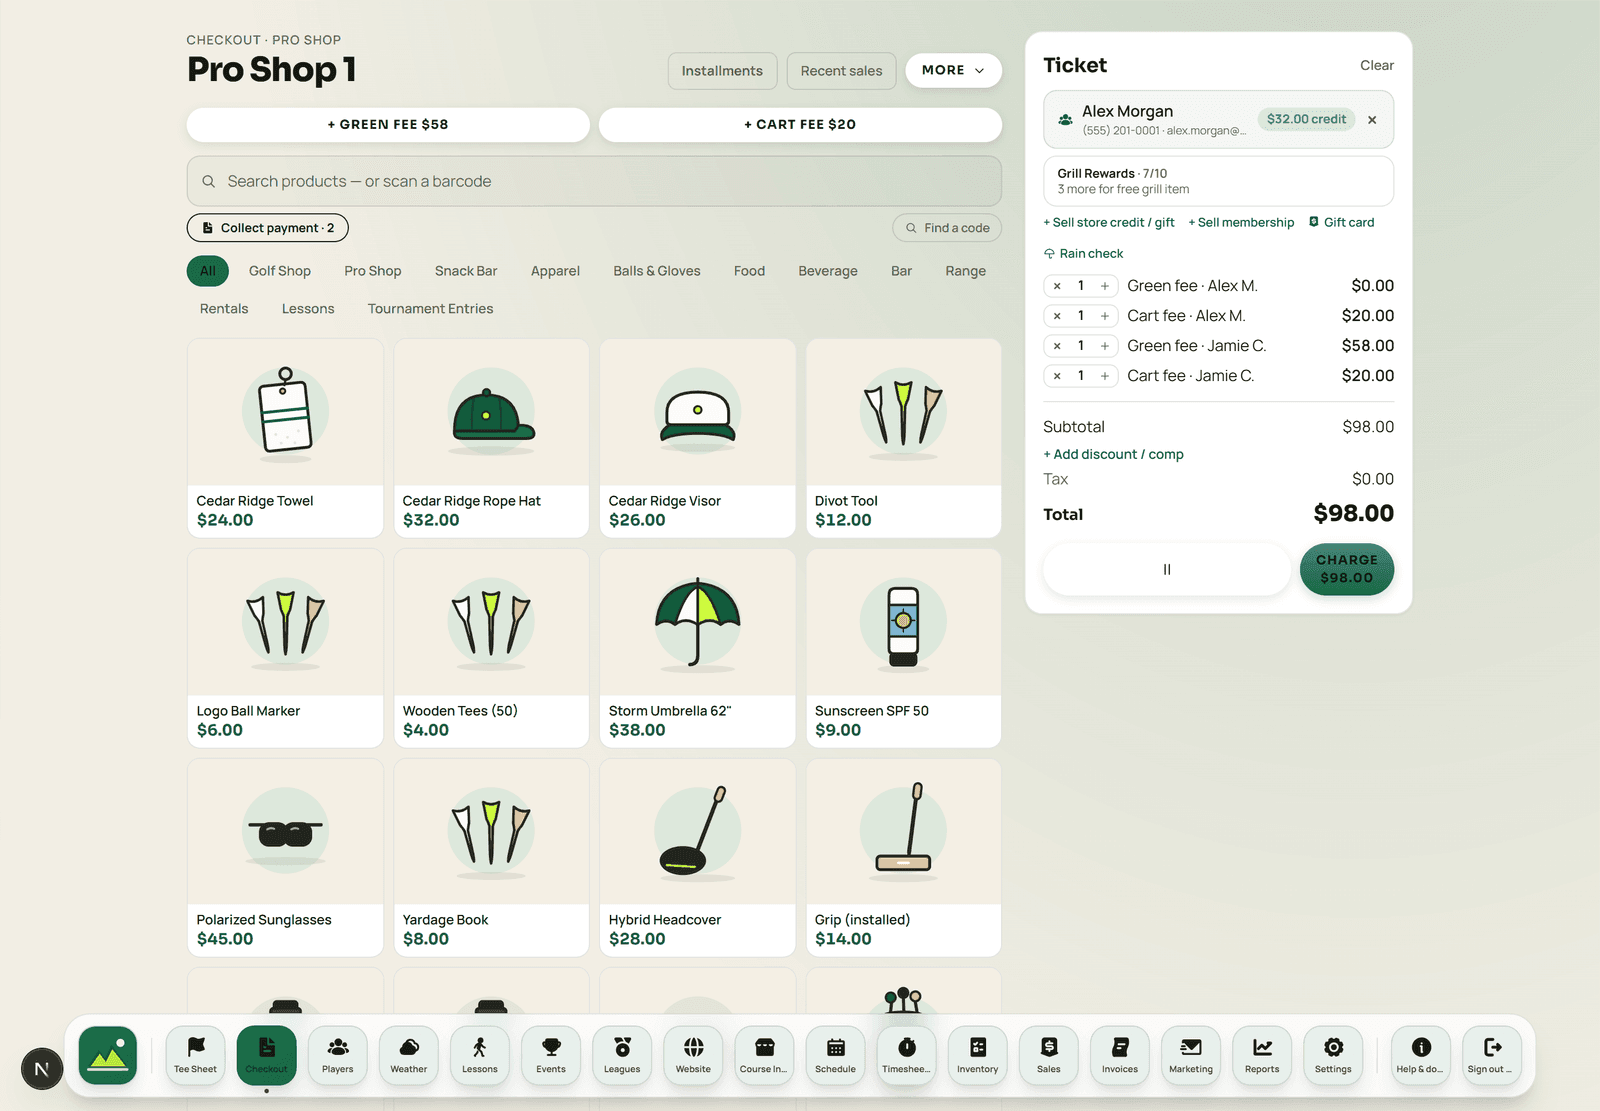
Task: Open Leagues in the dock
Action: click(622, 1055)
